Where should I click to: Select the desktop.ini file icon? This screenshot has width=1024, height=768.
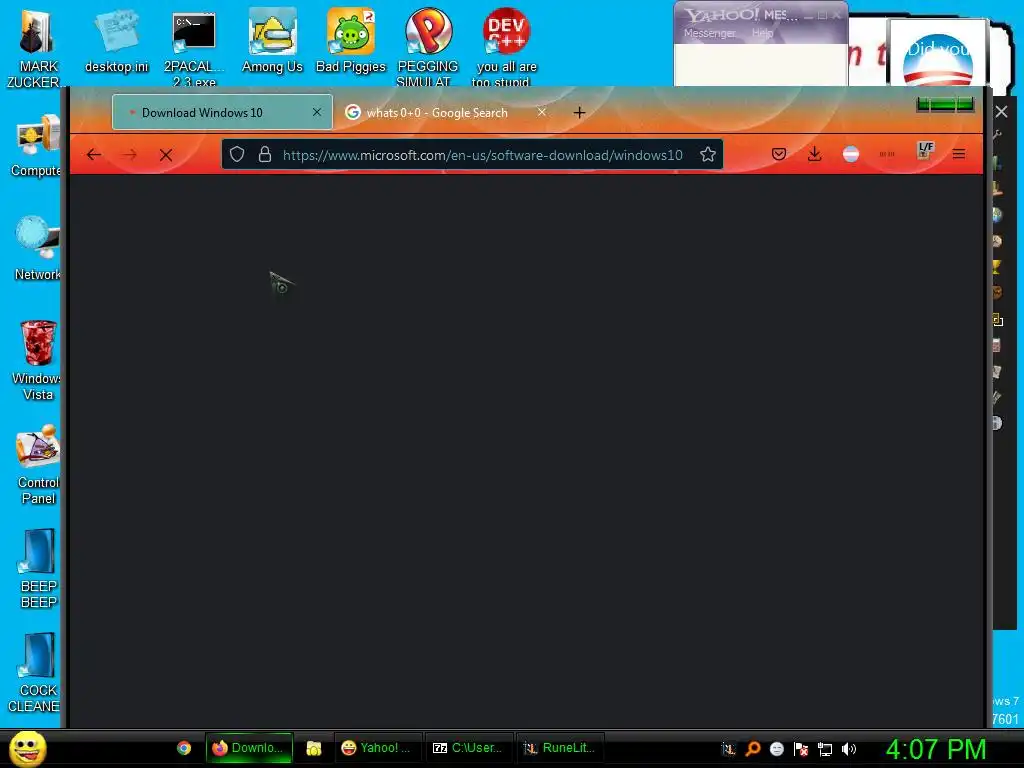pyautogui.click(x=116, y=41)
